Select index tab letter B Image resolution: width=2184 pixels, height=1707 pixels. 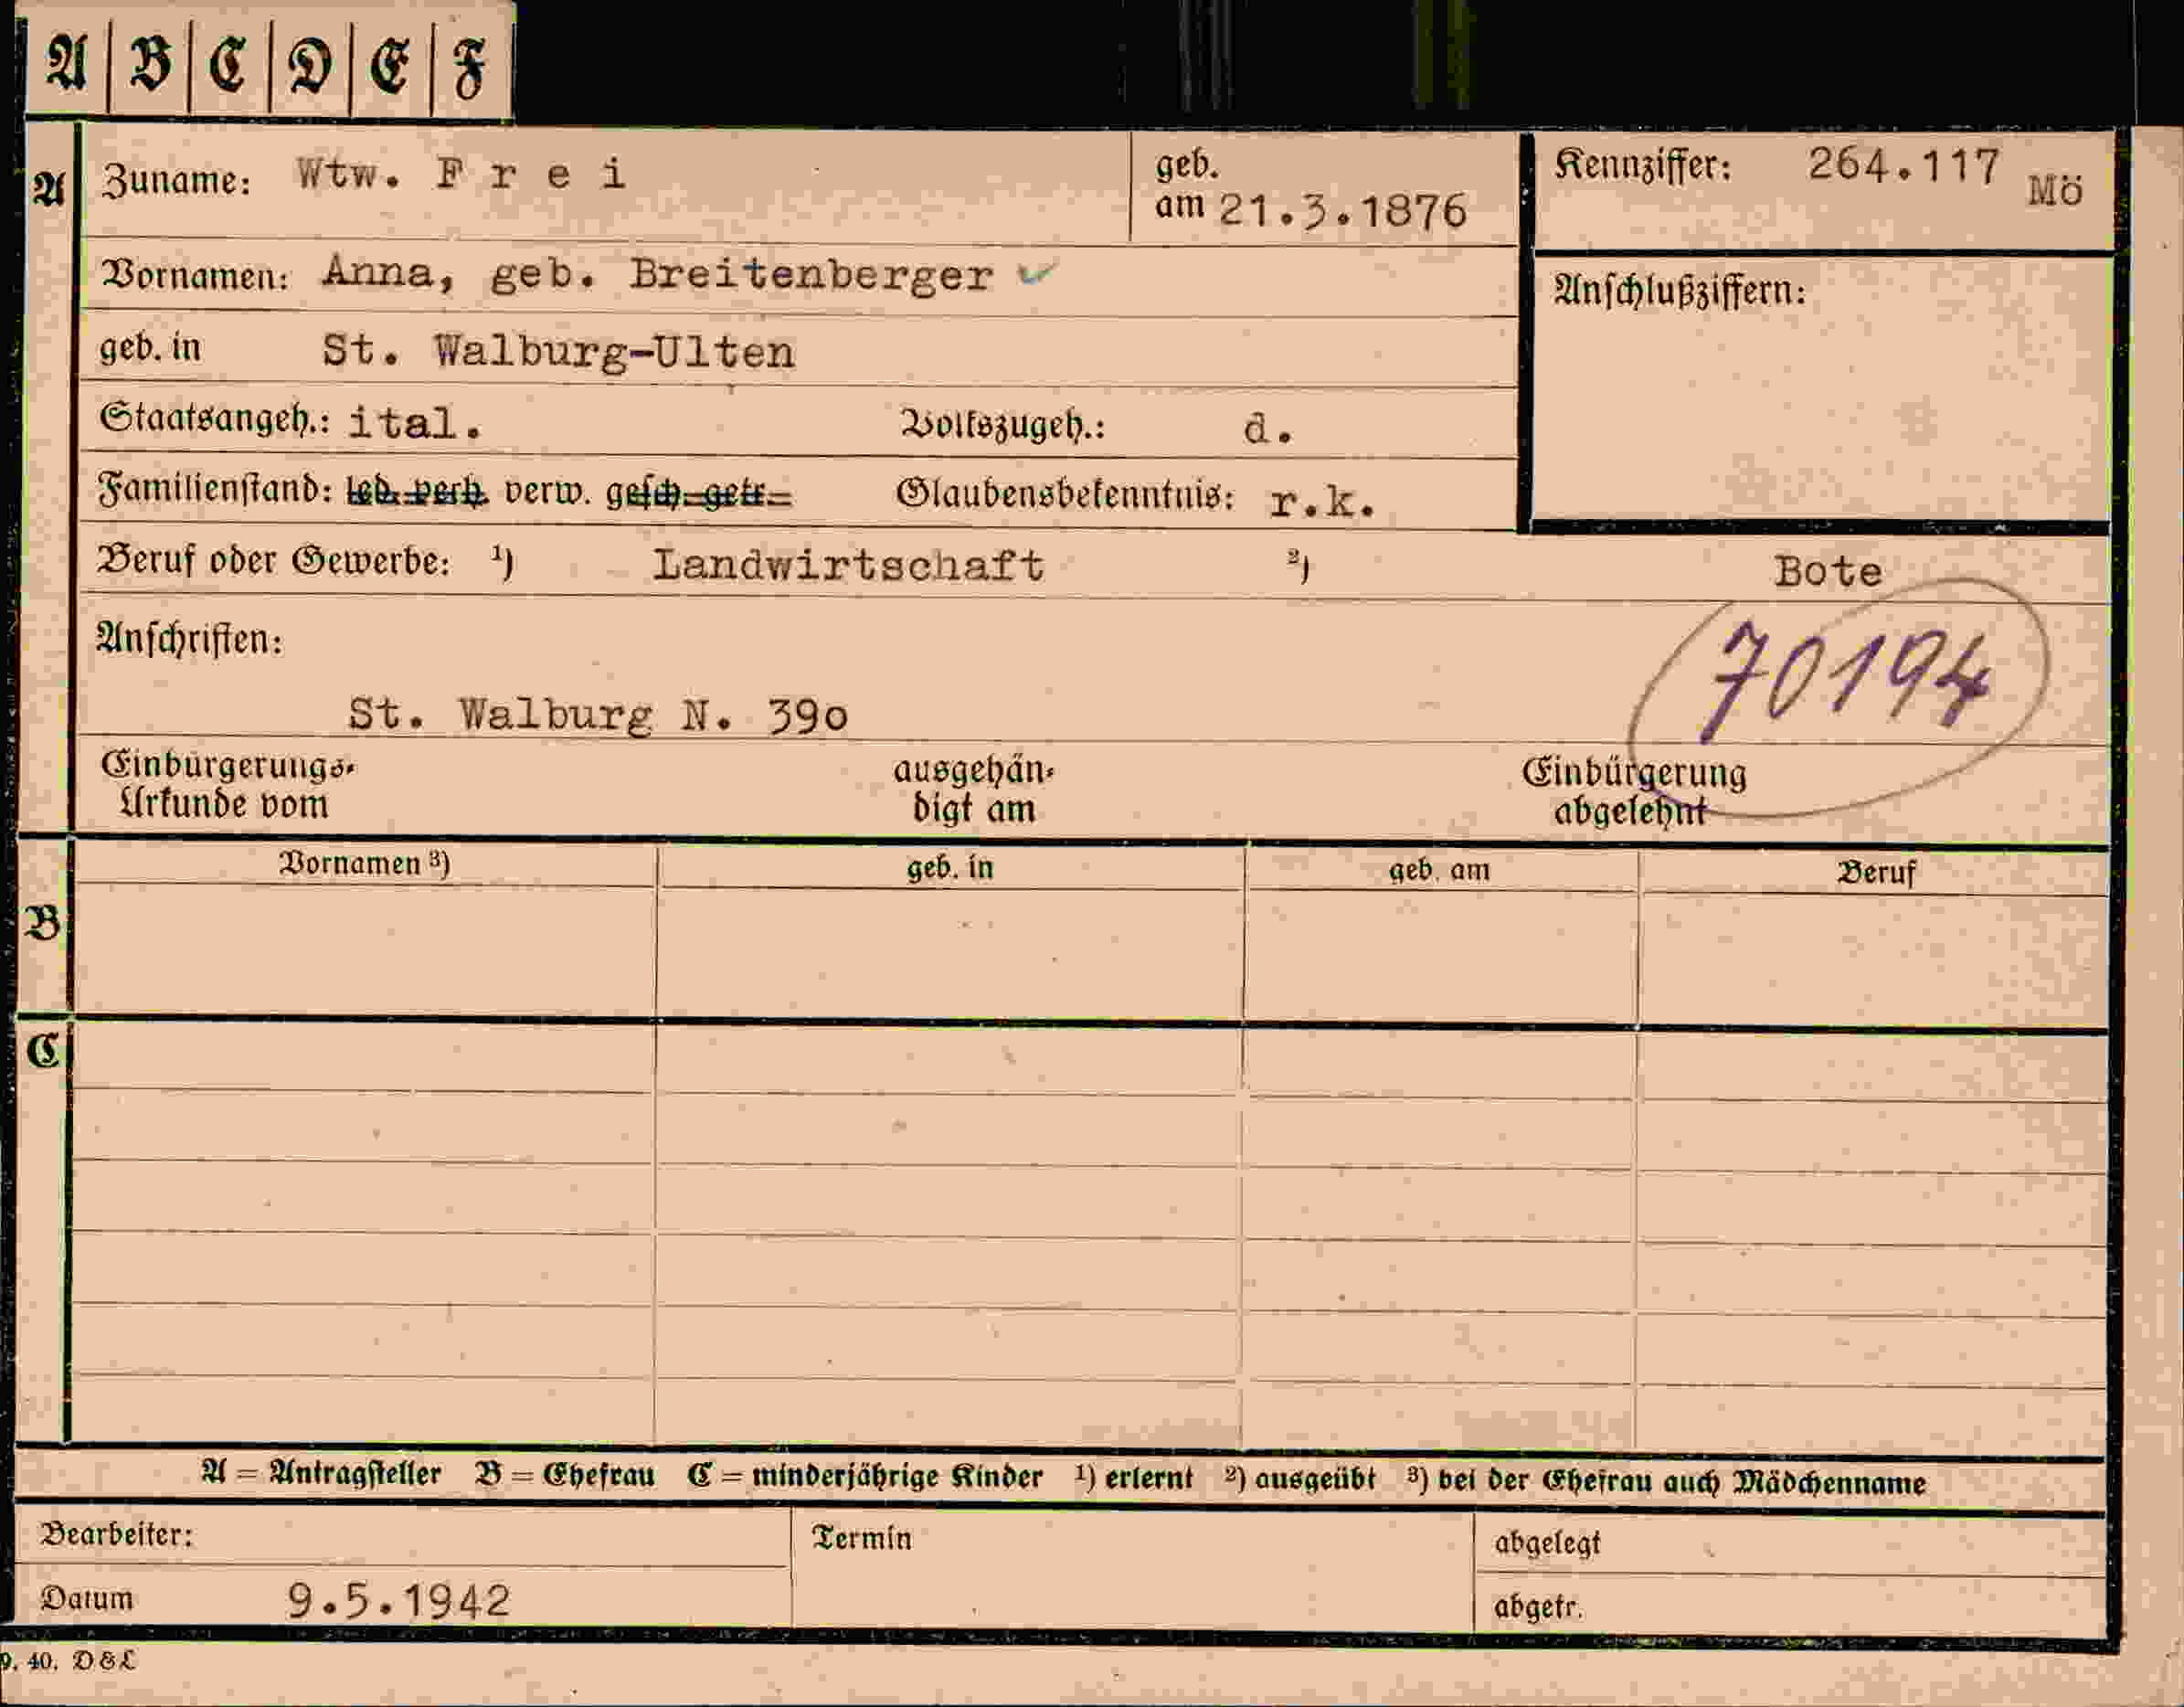tap(150, 64)
